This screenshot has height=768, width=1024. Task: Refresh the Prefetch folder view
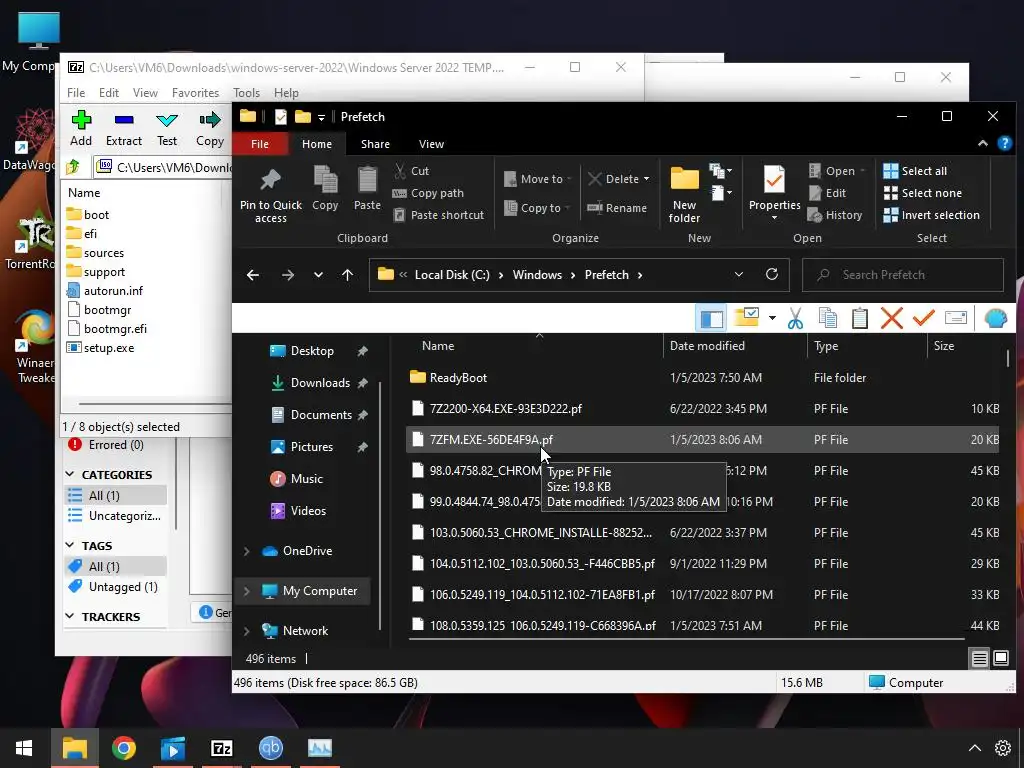[x=772, y=274]
